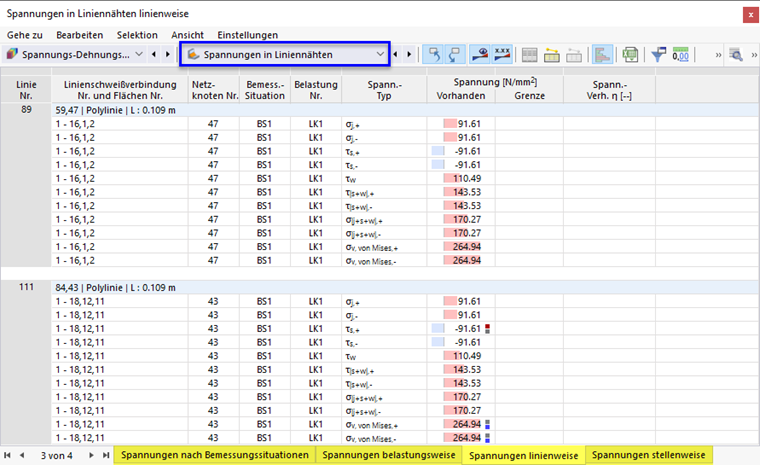Click red marker beside -91.61 in line 111
The image size is (760, 465).
point(487,329)
